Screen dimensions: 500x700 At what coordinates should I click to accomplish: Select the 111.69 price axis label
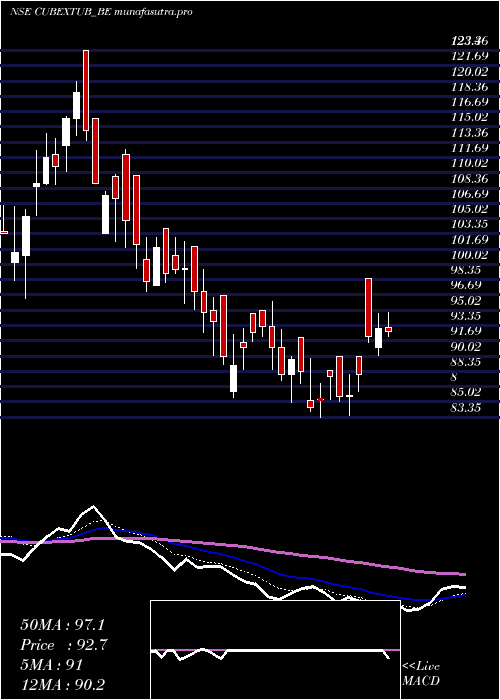tap(469, 148)
